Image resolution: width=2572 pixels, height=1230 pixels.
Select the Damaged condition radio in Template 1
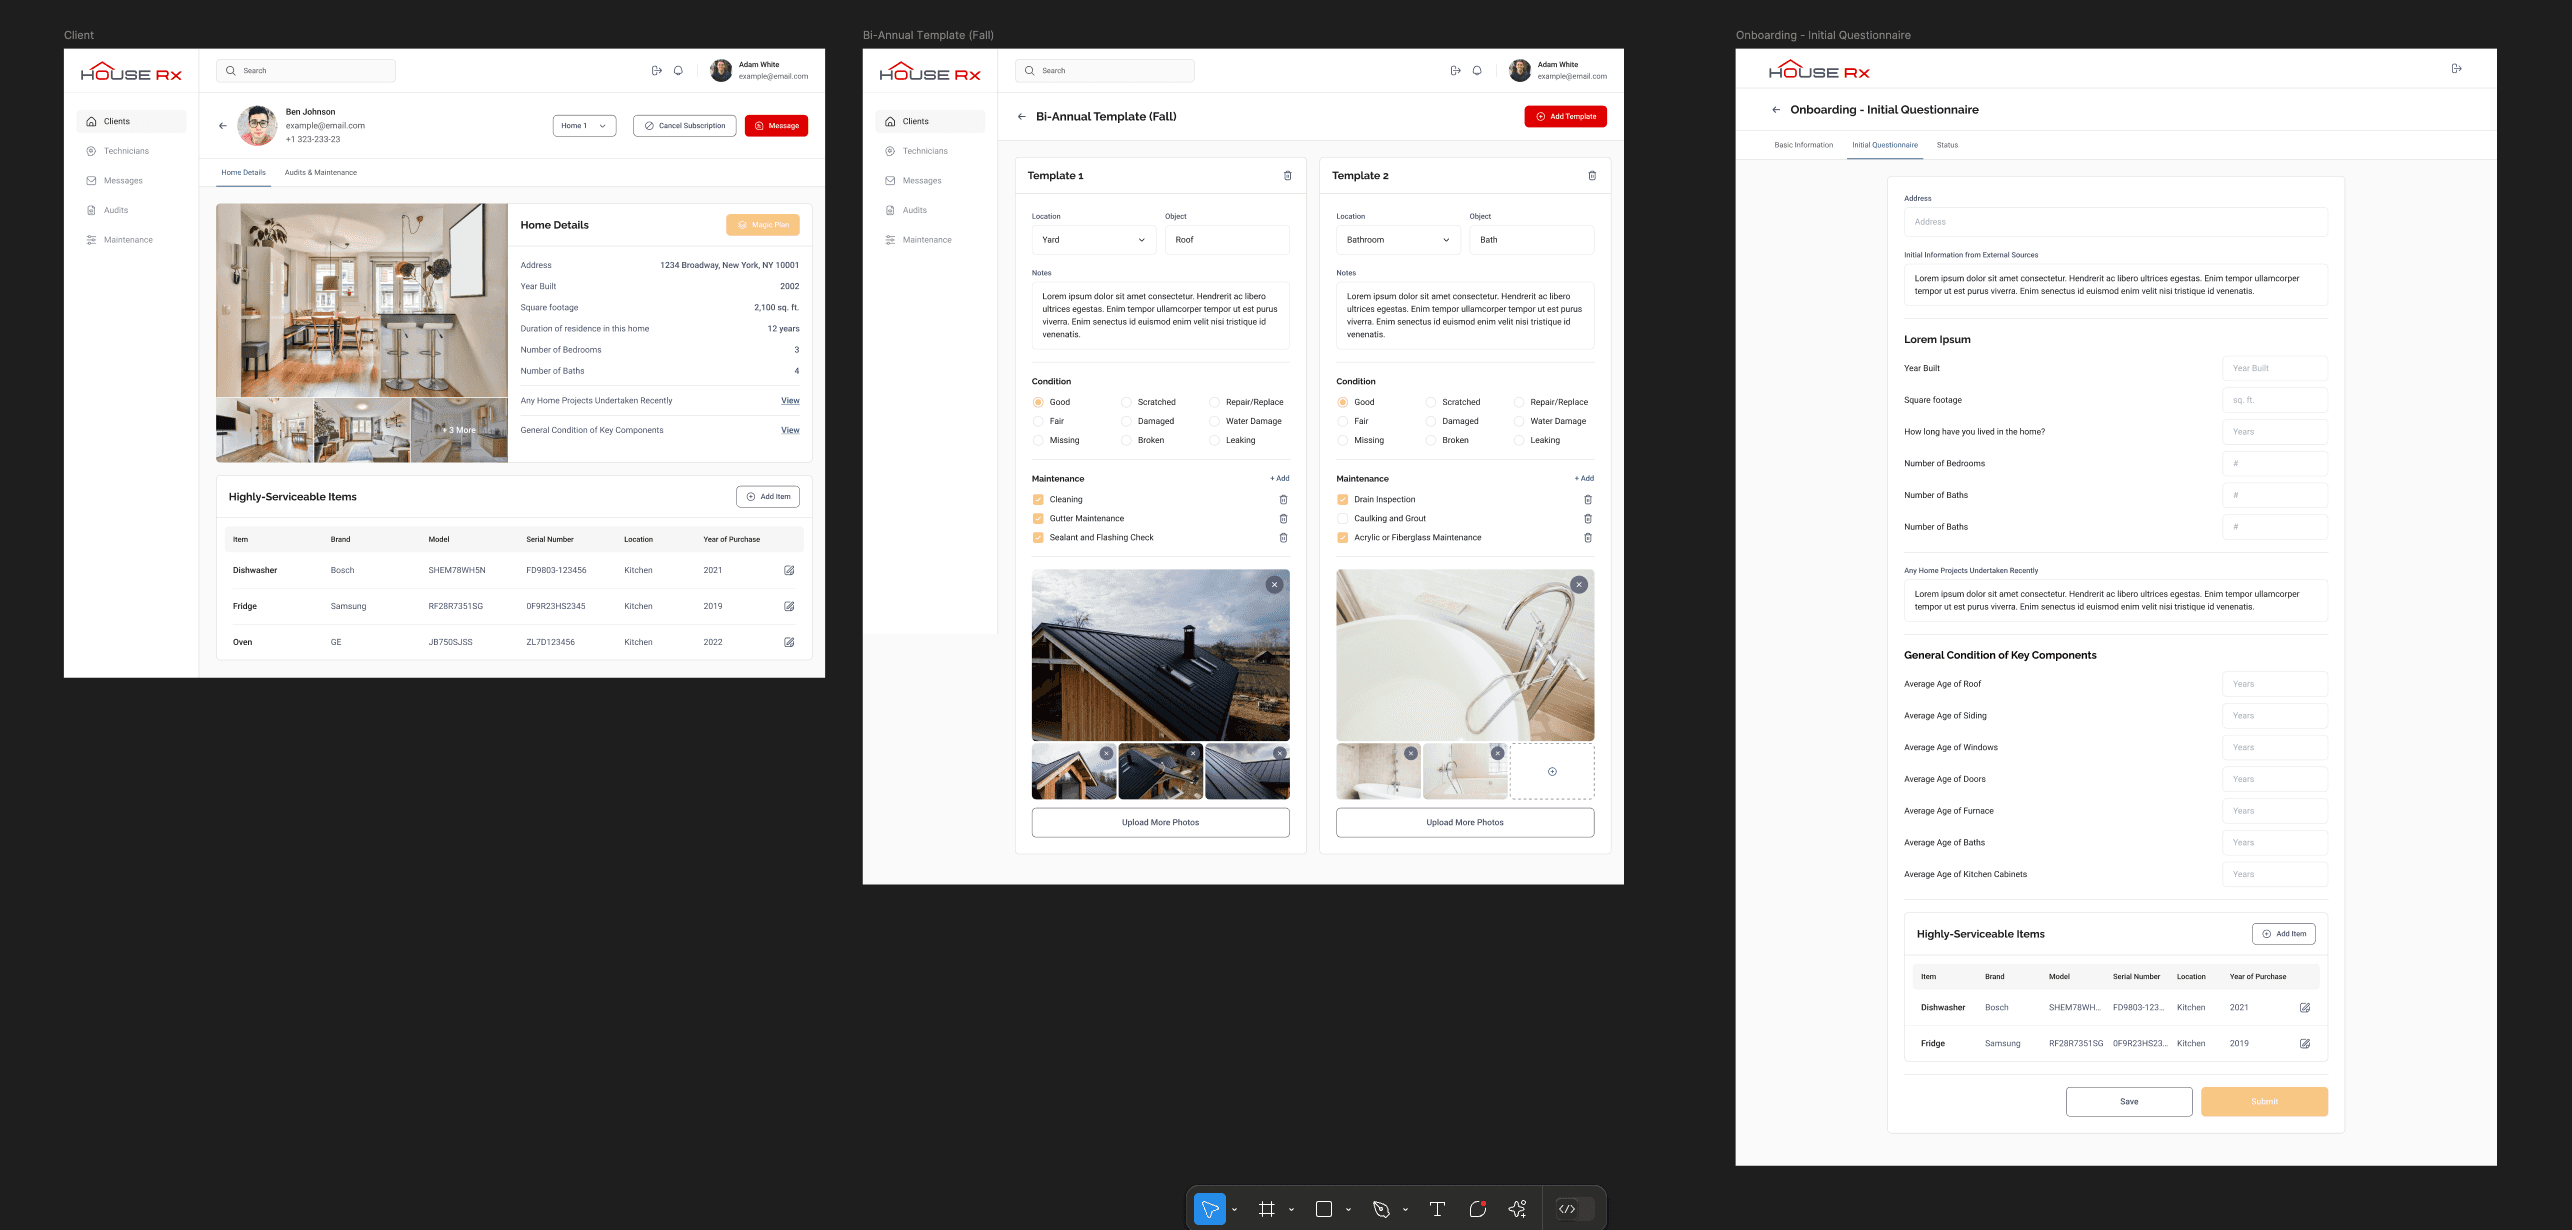(1128, 421)
